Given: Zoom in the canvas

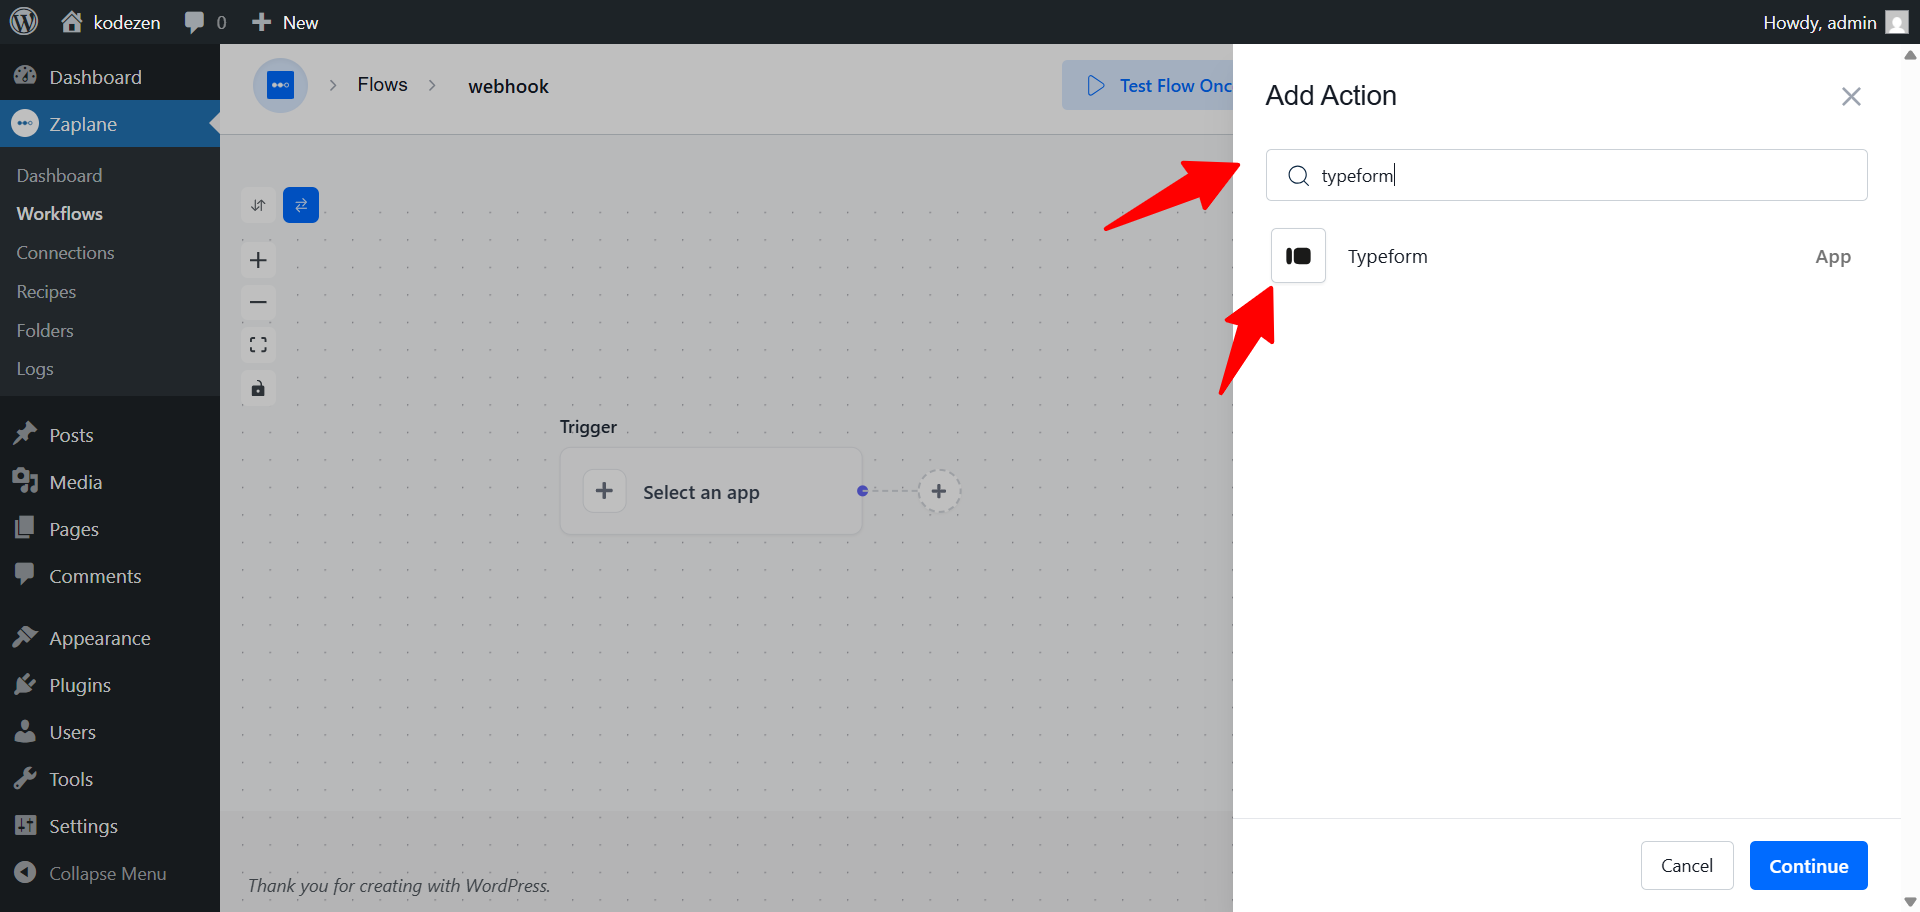Looking at the screenshot, I should [258, 260].
